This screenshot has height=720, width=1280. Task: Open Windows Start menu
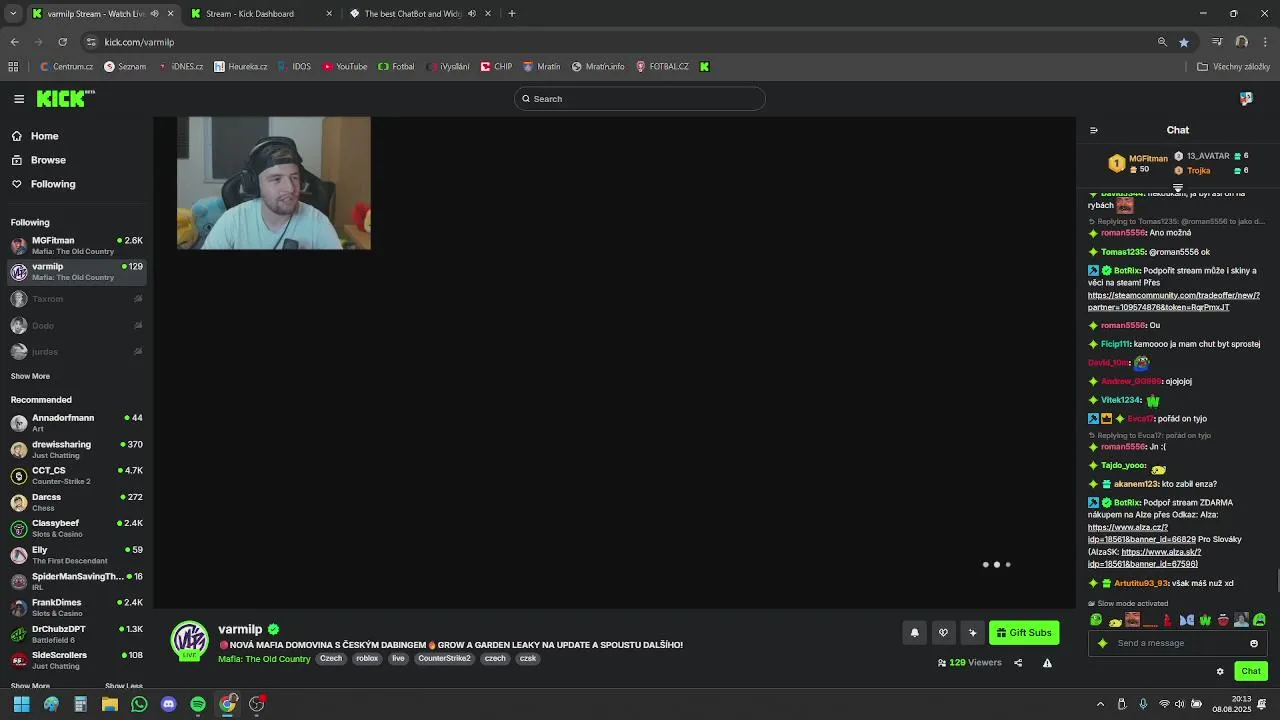coord(21,704)
